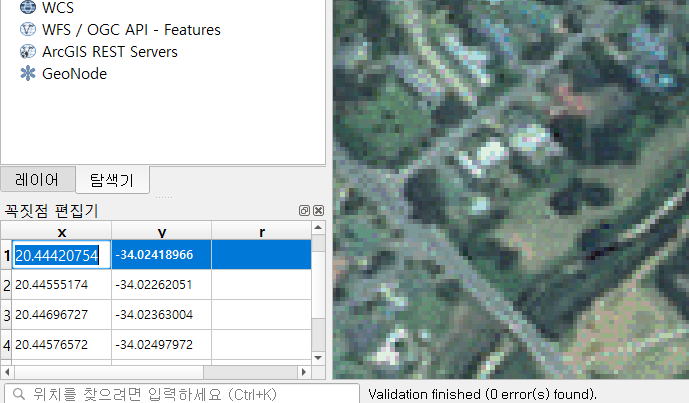Switch to the 탐색기 tab
Image resolution: width=689 pixels, height=403 pixels.
tap(112, 180)
